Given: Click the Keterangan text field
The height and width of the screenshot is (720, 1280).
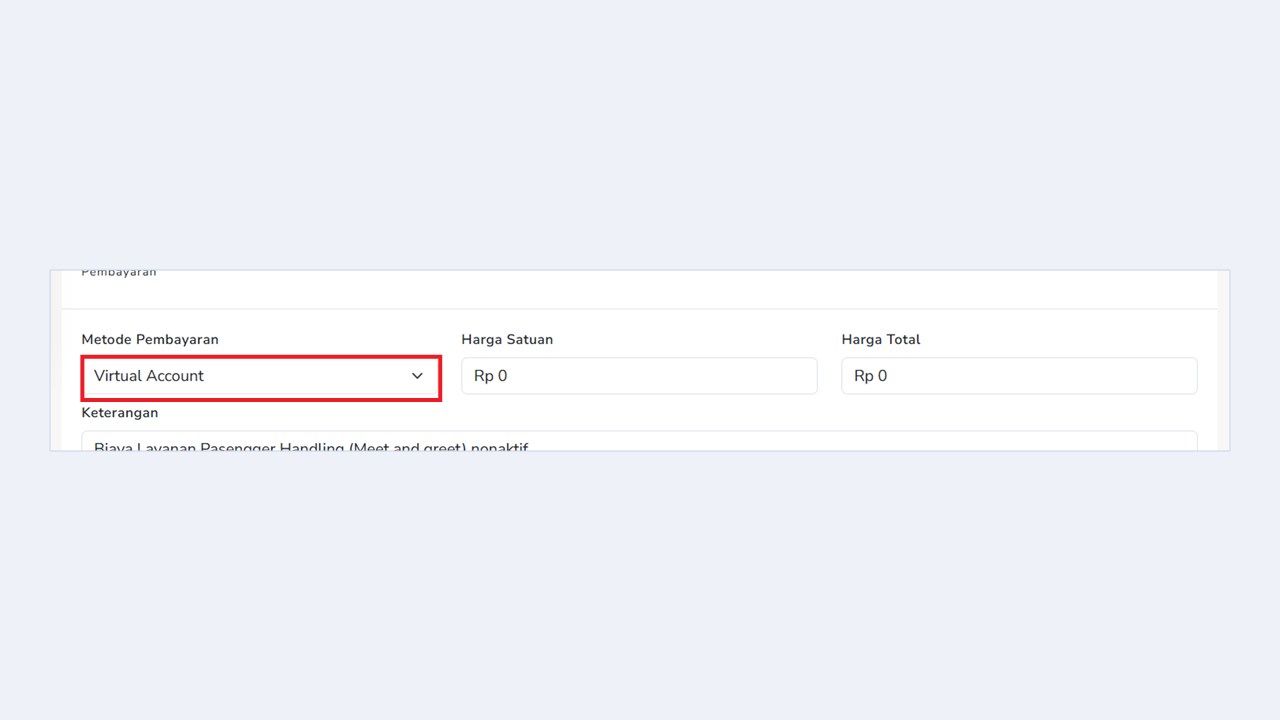Looking at the screenshot, I should (639, 441).
